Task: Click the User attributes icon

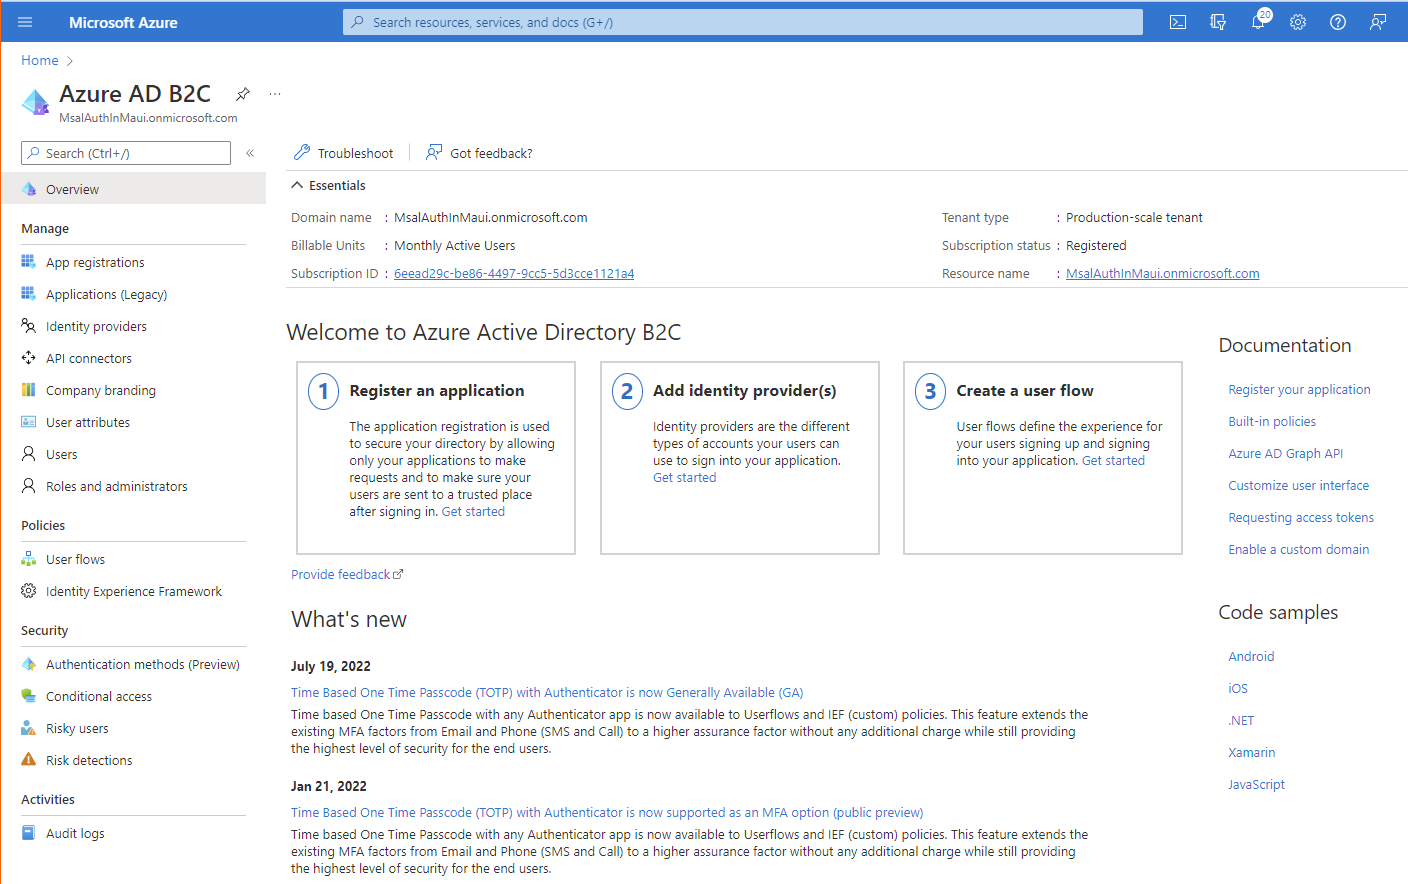Action: [29, 422]
